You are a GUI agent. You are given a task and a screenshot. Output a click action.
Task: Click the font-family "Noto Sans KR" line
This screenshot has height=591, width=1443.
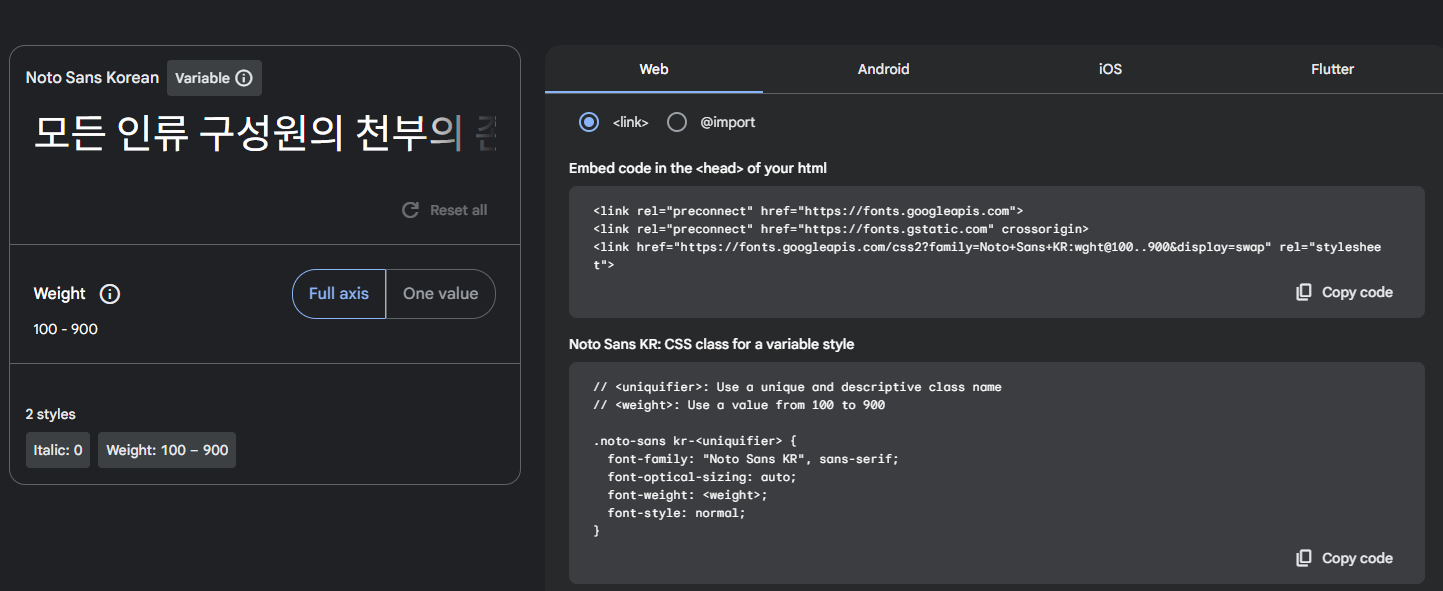click(753, 459)
